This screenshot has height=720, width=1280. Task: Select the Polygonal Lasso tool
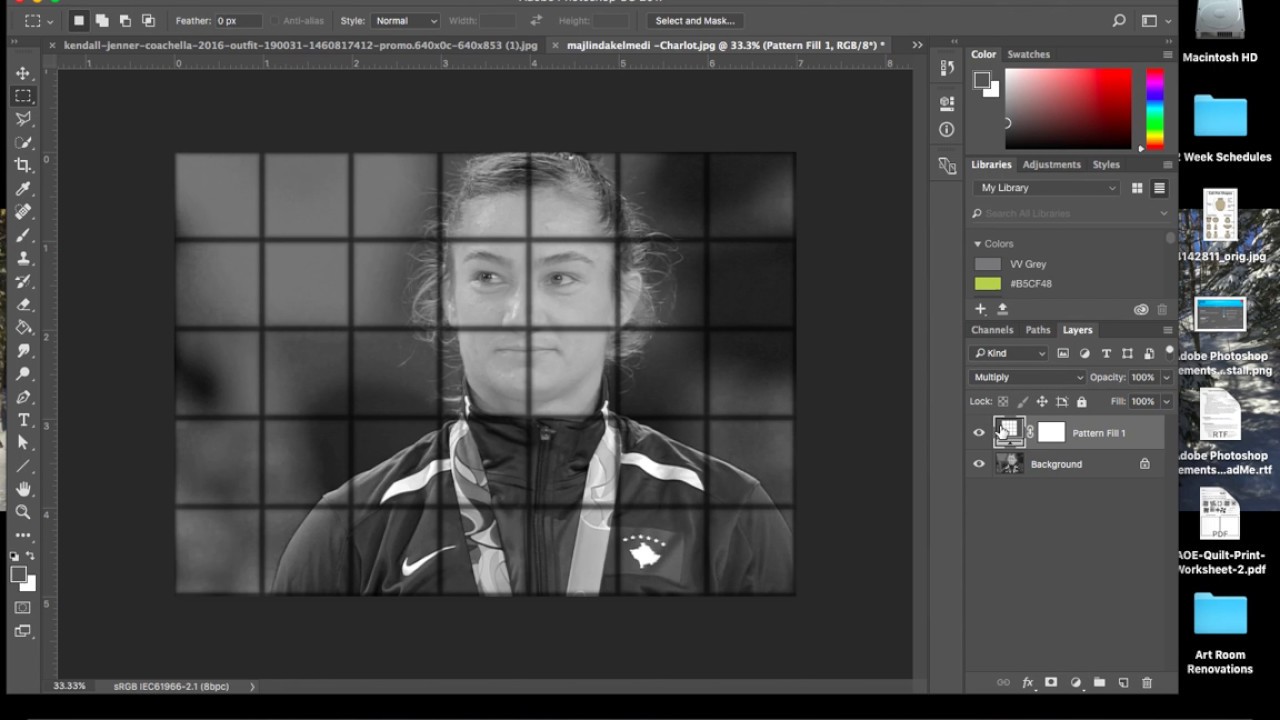click(x=23, y=119)
